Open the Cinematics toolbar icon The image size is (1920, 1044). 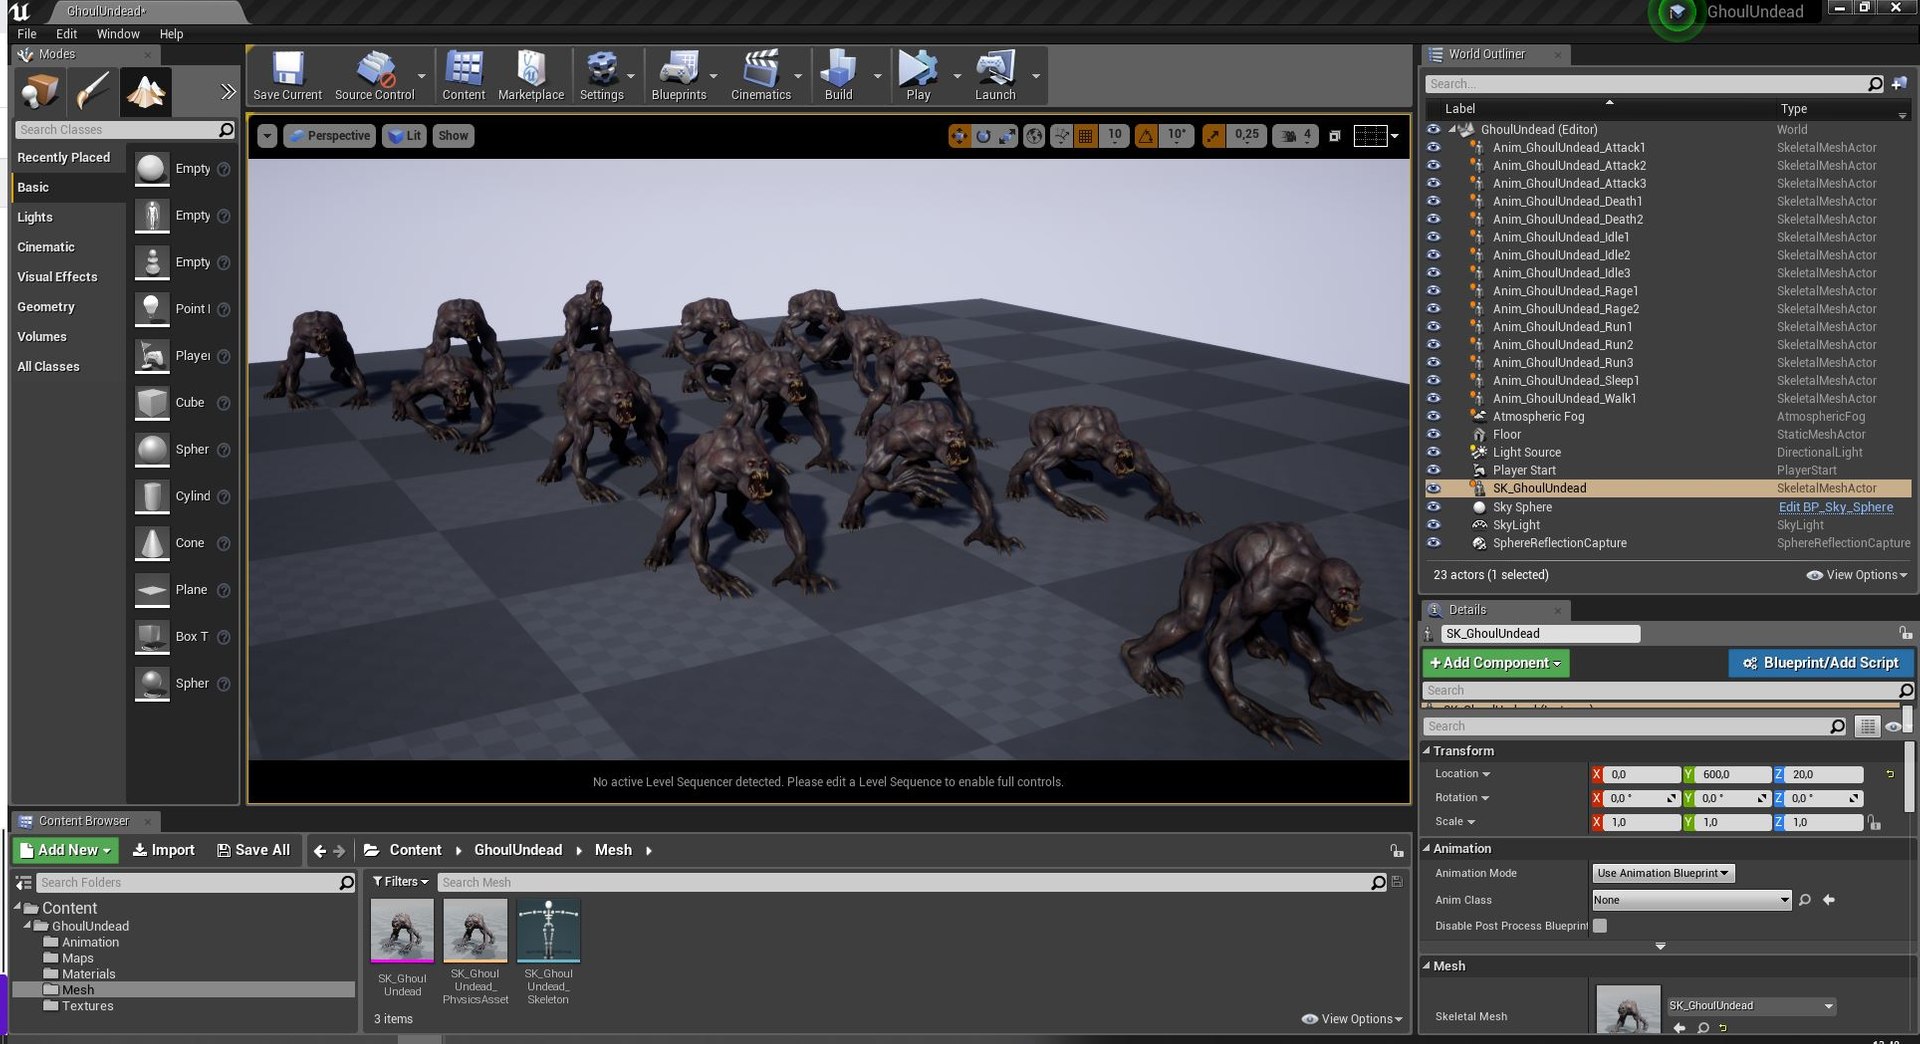761,76
